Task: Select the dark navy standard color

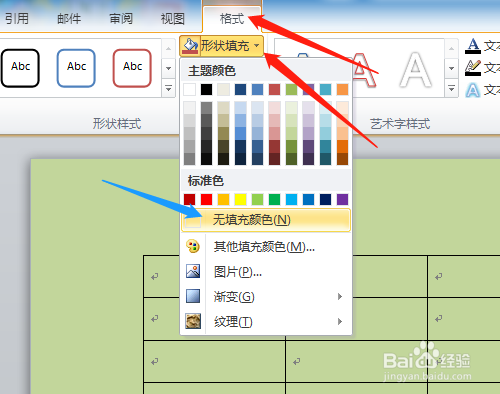Action: point(325,199)
